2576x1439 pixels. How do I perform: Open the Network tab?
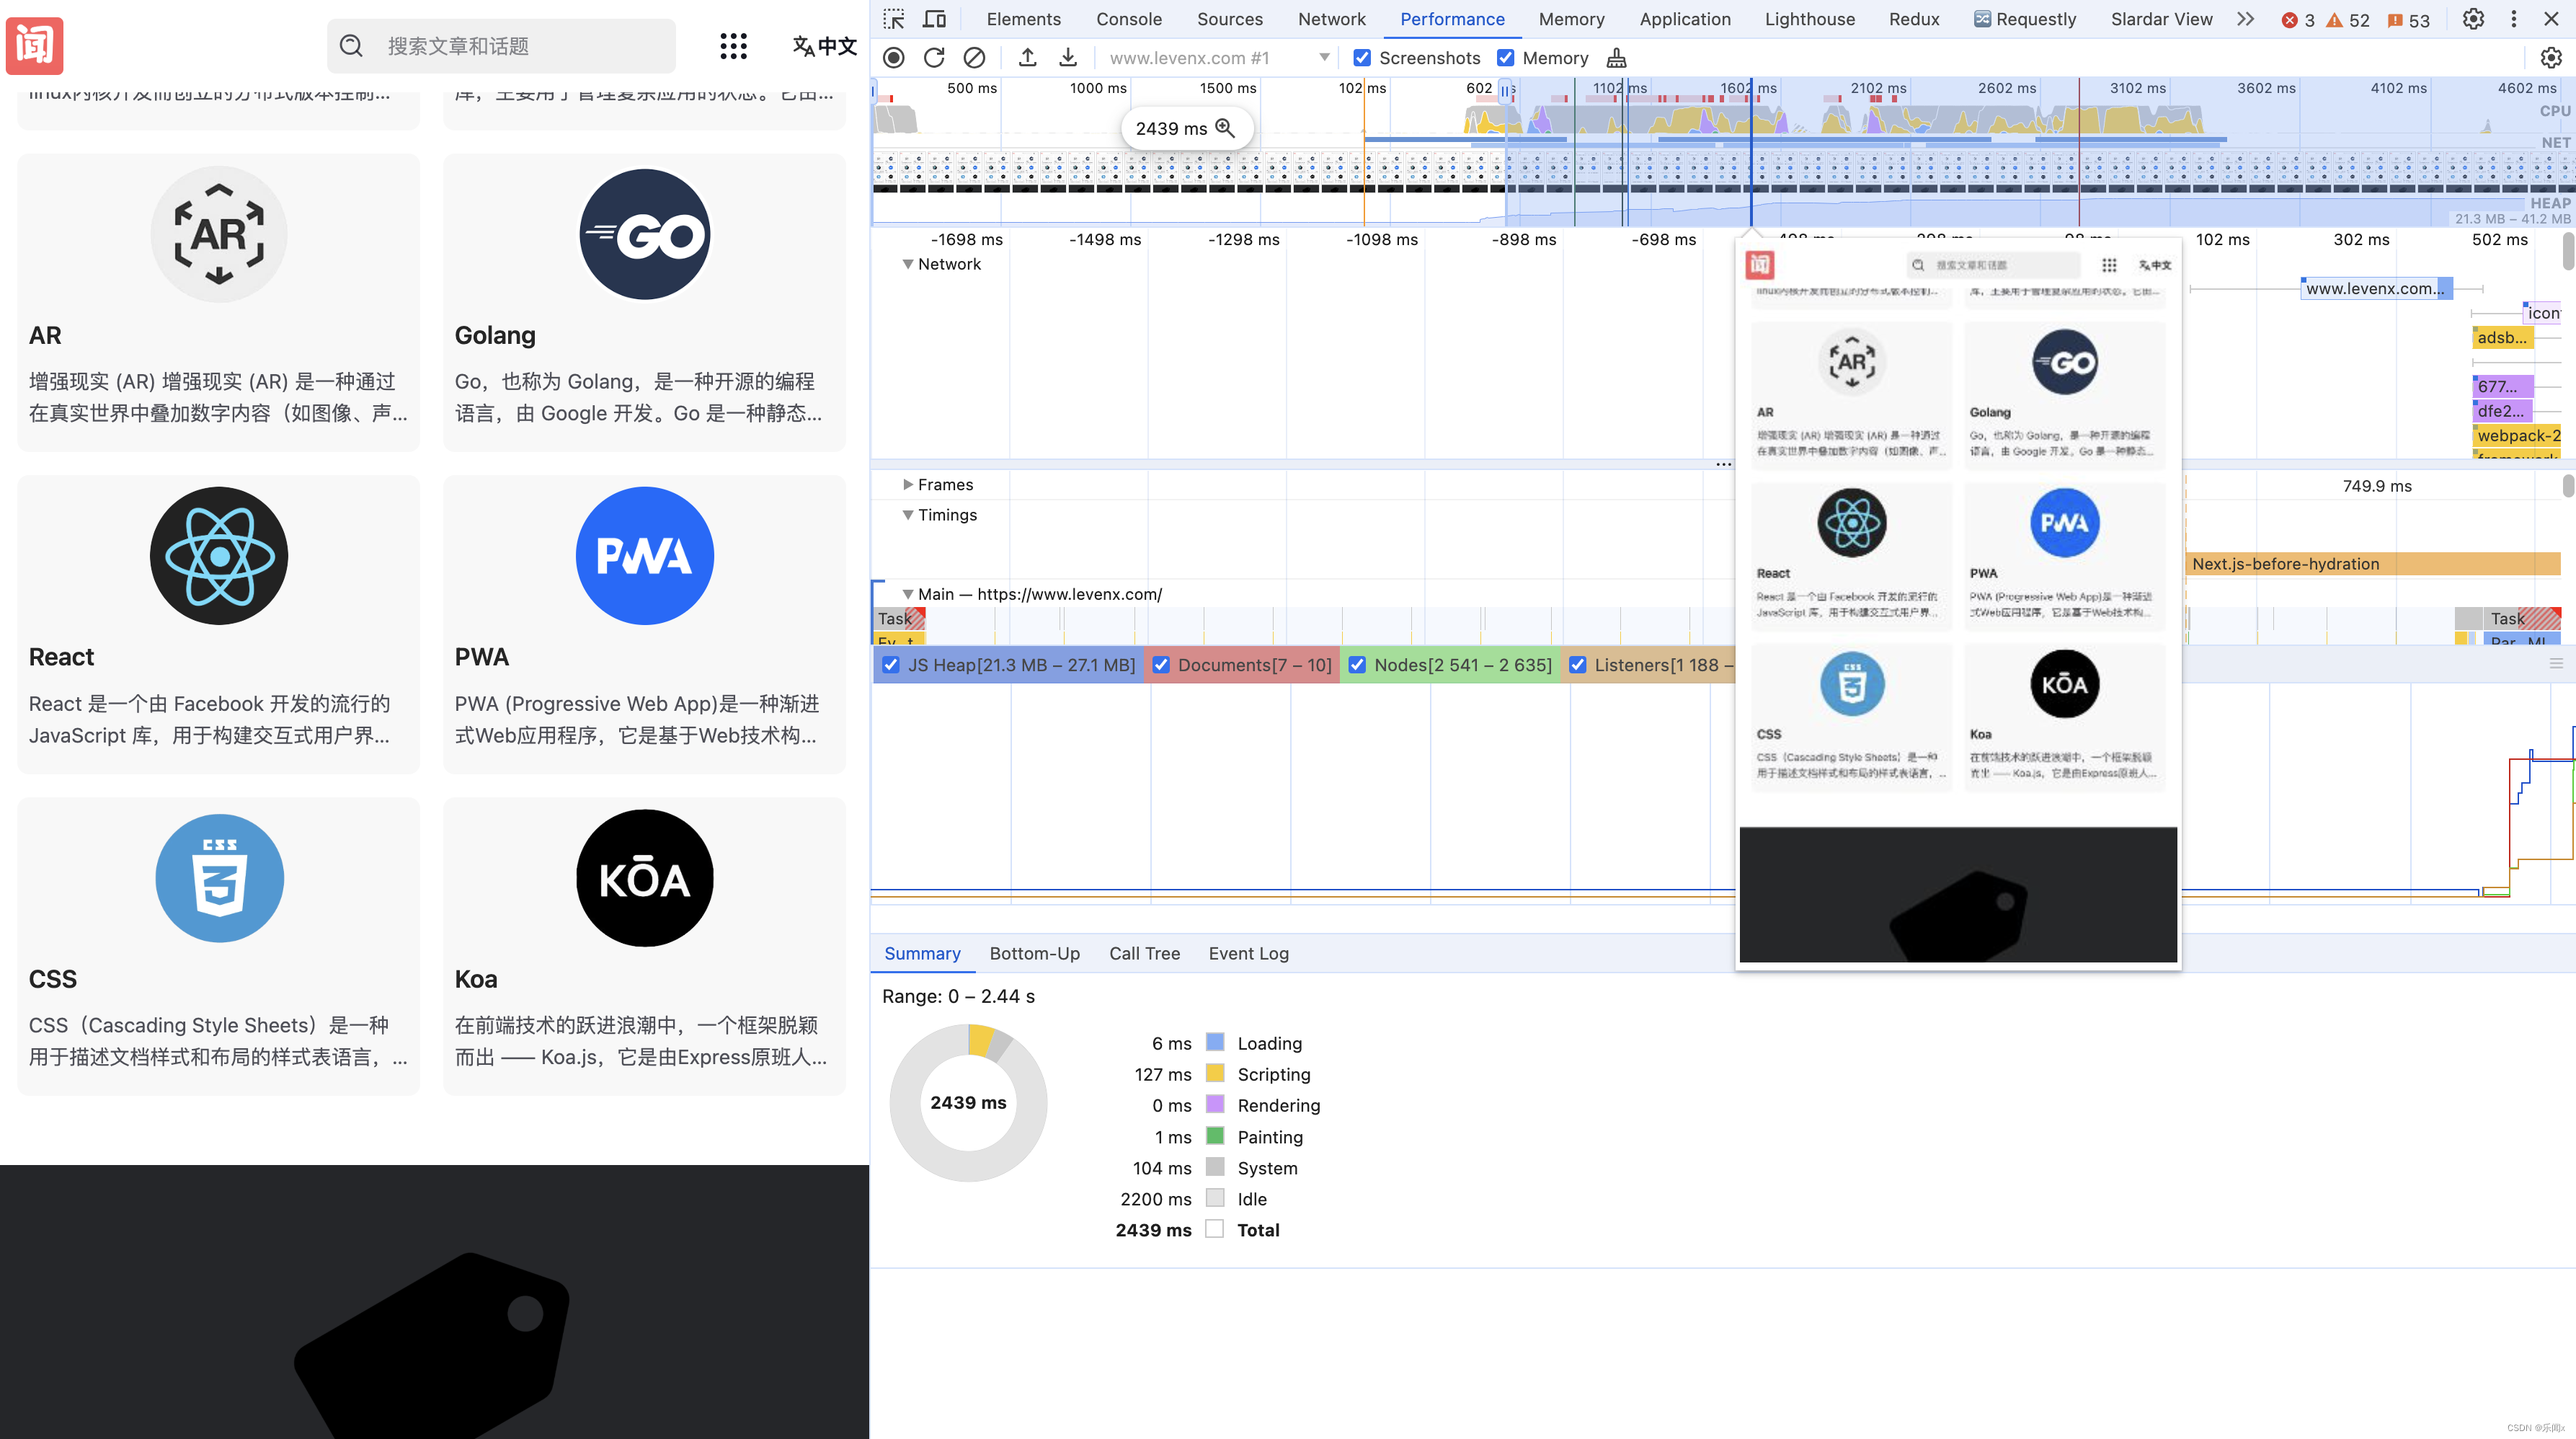point(1332,19)
